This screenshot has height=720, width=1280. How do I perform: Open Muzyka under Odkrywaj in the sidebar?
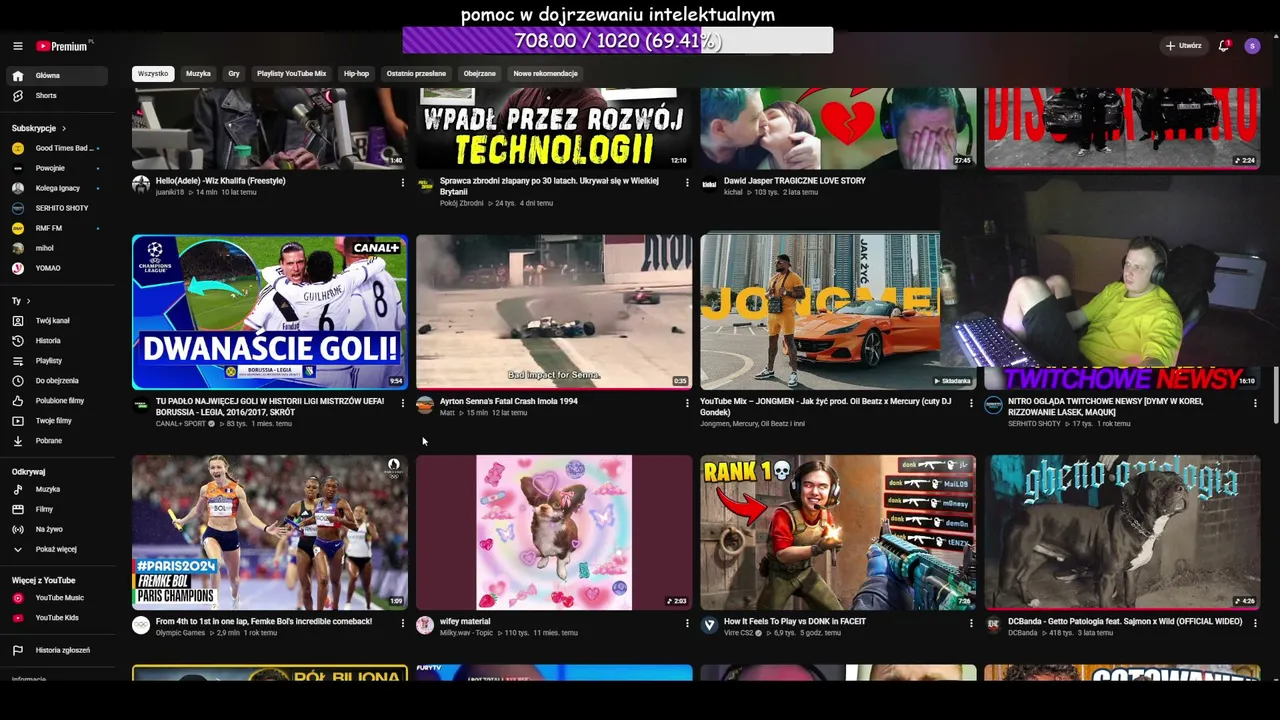tap(59, 490)
